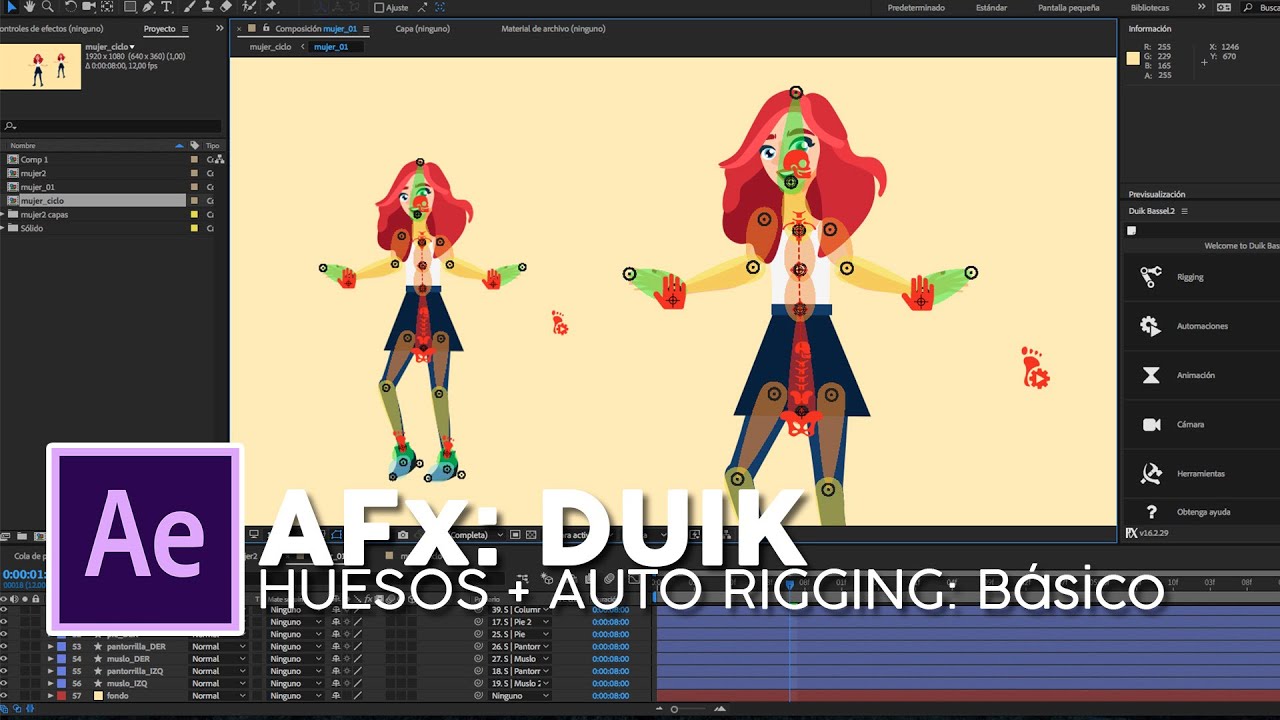Toggle the Ajuste snapping checkbox
The image size is (1280, 720).
[379, 7]
